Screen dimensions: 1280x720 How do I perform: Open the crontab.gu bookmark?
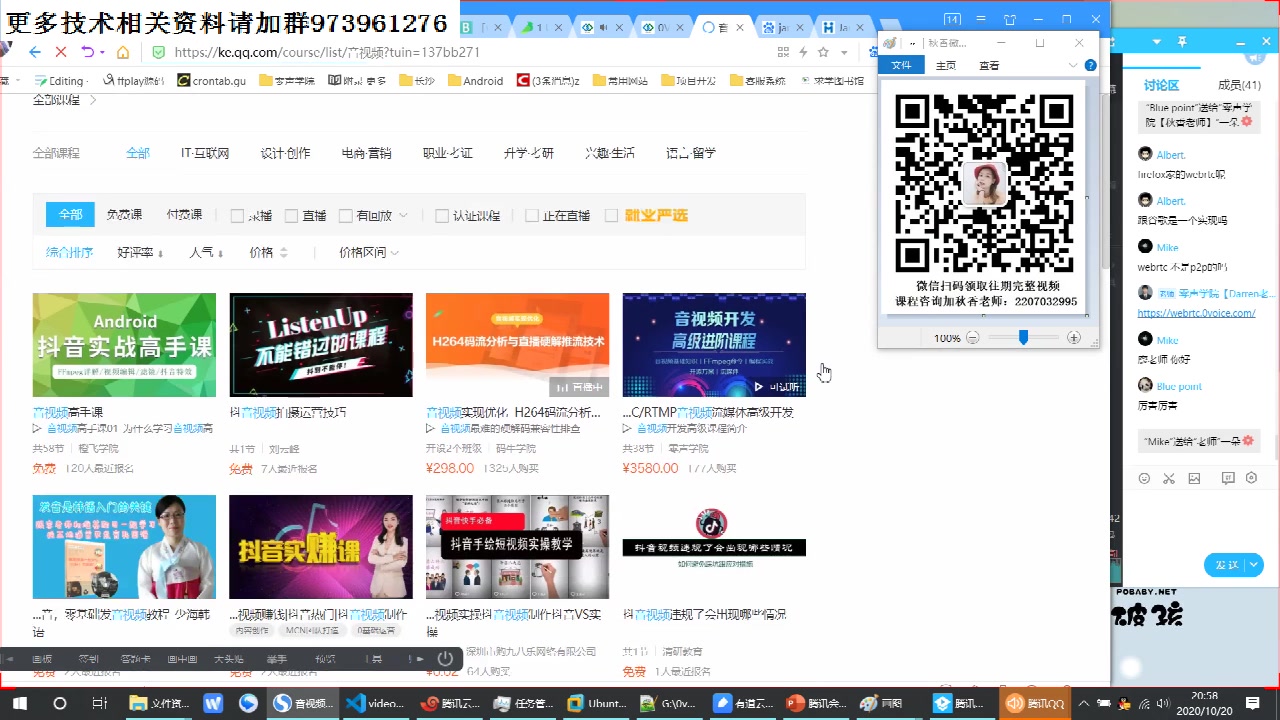(x=211, y=81)
